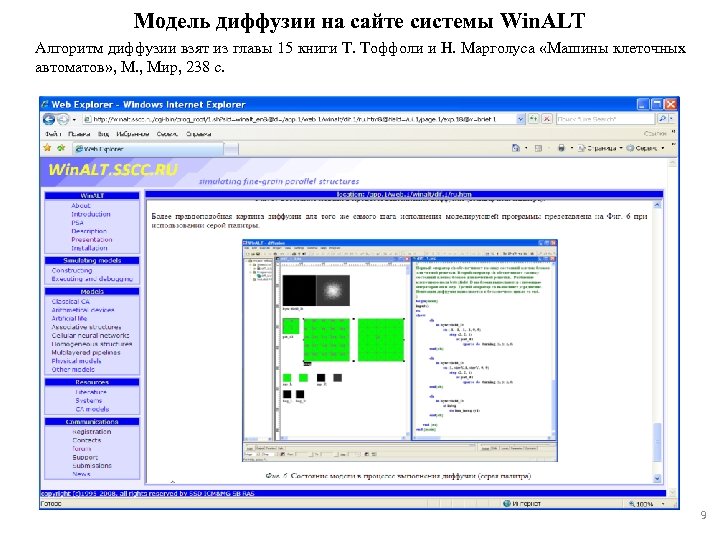The width and height of the screenshot is (720, 540).
Task: Open the Executing and debugging link
Action: tap(92, 279)
